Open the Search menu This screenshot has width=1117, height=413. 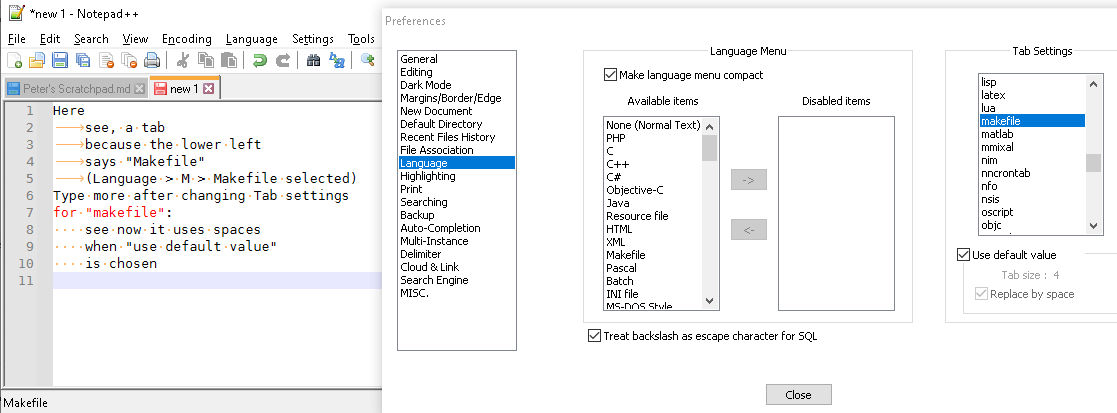[x=91, y=39]
